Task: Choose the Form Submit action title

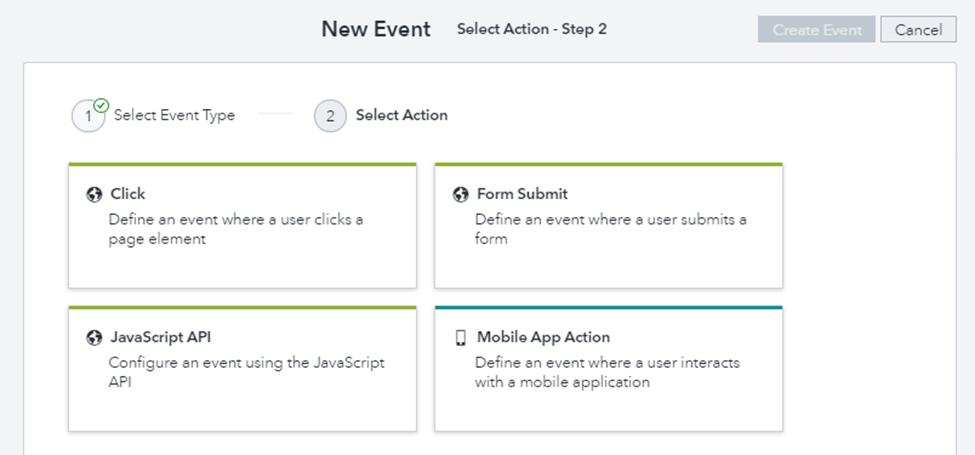Action: tap(522, 194)
